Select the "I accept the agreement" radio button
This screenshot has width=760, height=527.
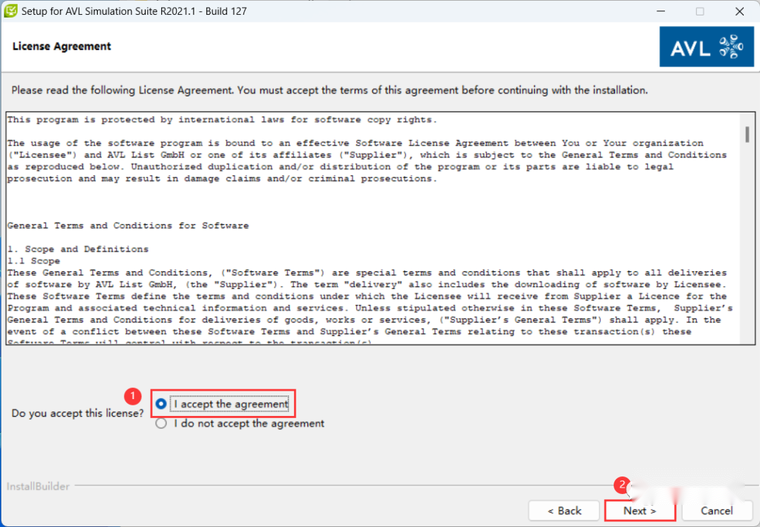[x=161, y=404]
